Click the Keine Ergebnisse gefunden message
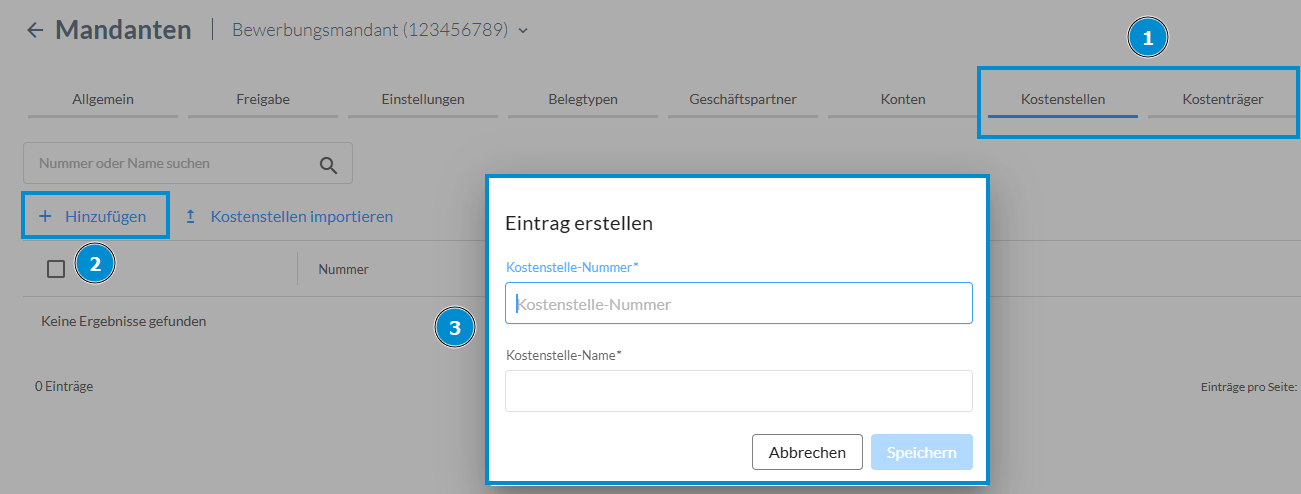1301x494 pixels. point(124,321)
